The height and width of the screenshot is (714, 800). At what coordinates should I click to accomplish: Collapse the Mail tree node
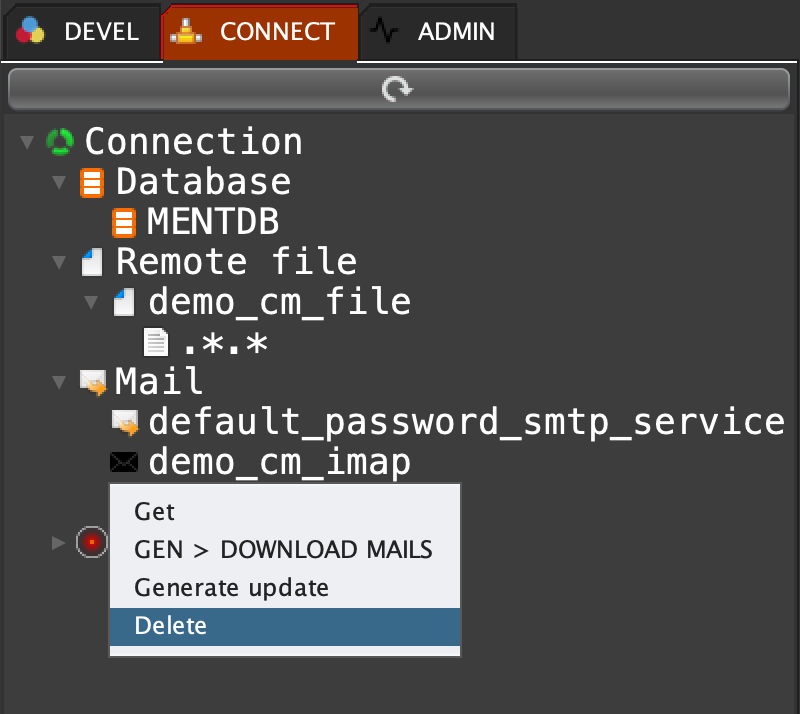pyautogui.click(x=59, y=382)
